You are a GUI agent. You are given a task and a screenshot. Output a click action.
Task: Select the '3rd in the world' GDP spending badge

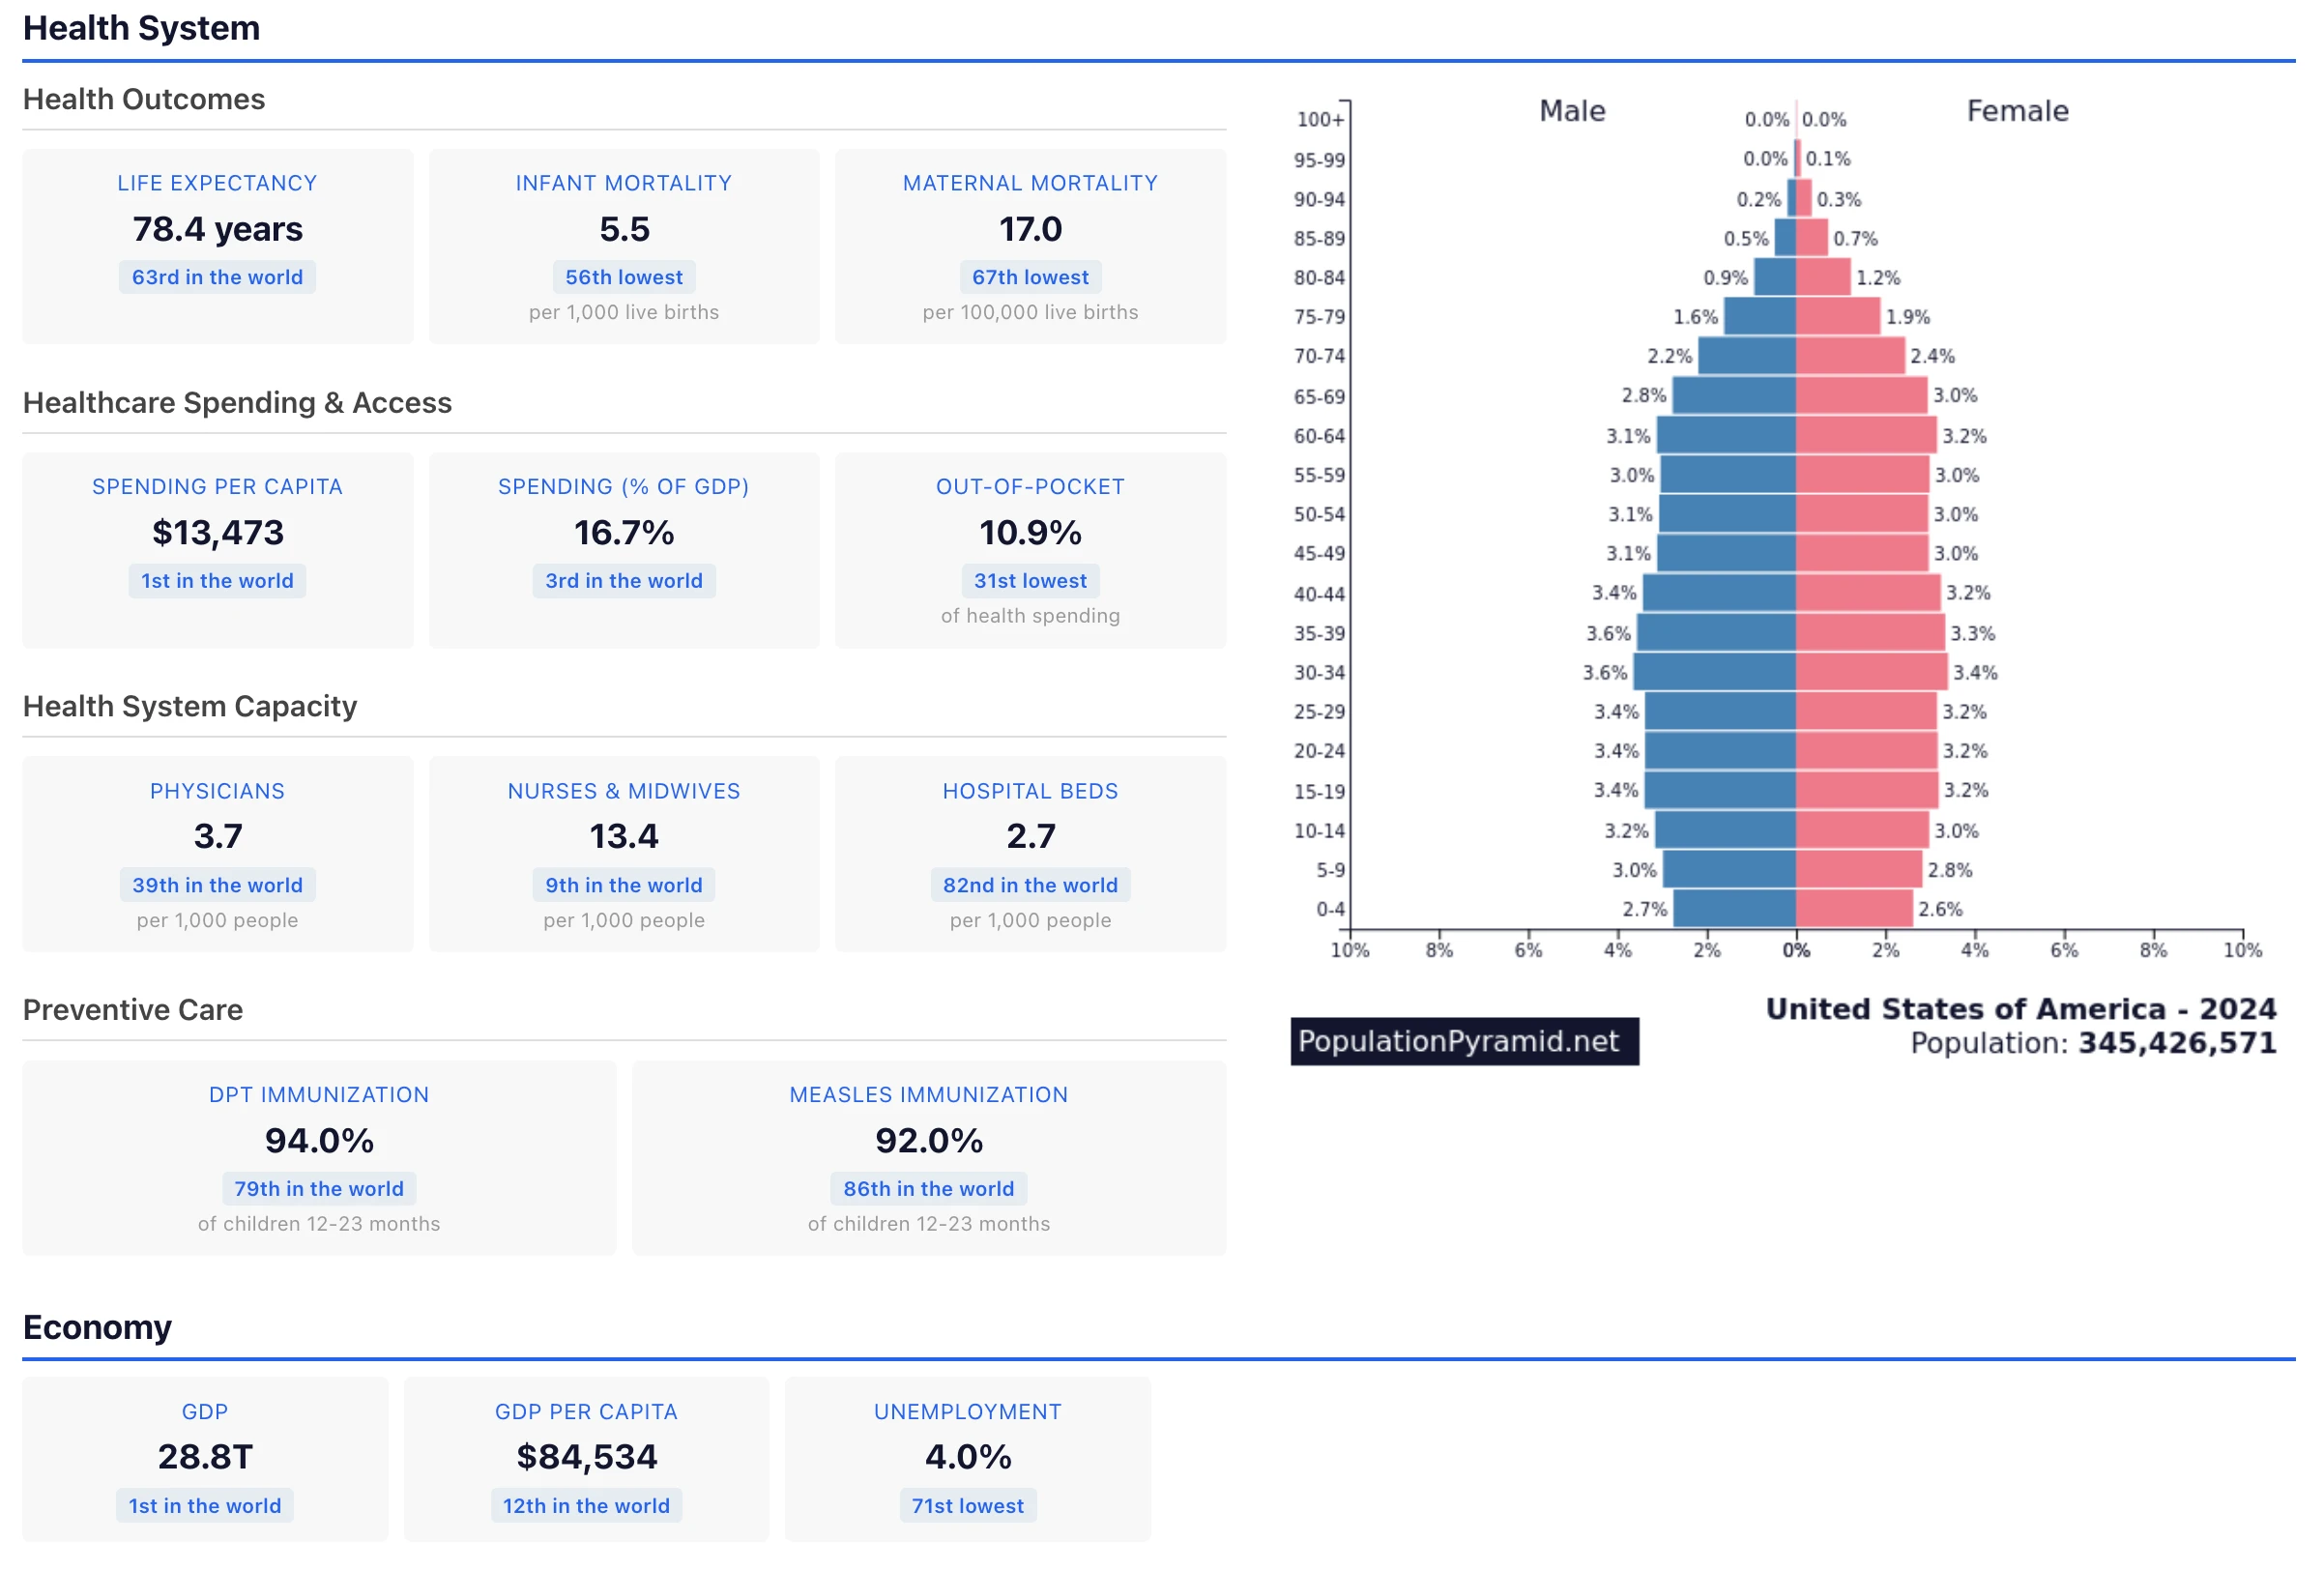point(623,581)
